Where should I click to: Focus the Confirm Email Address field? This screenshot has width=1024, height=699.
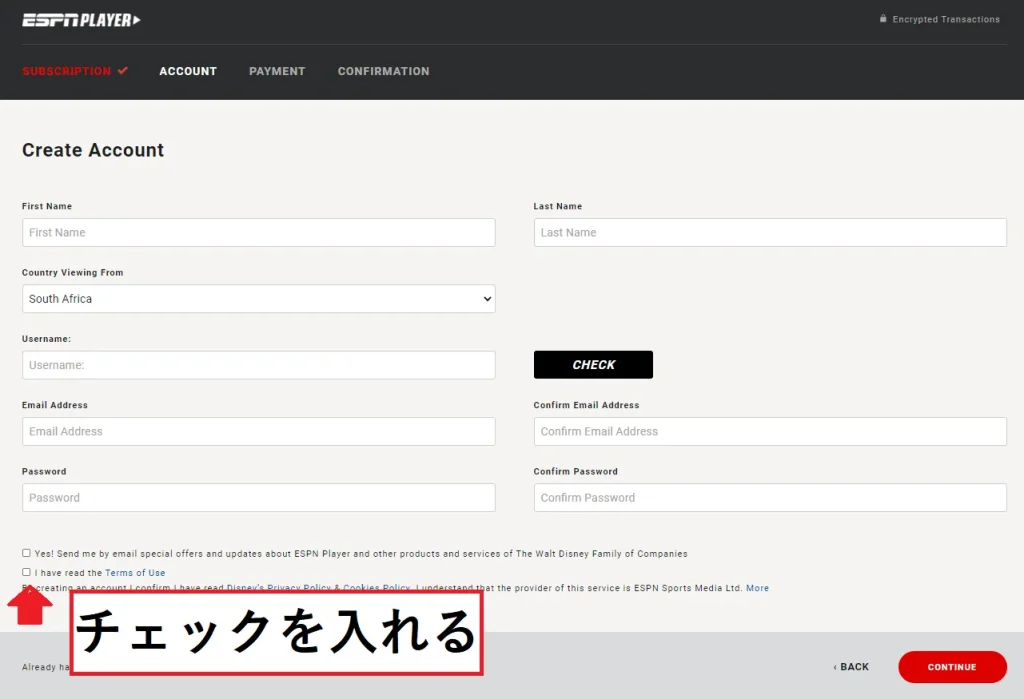[x=770, y=431]
